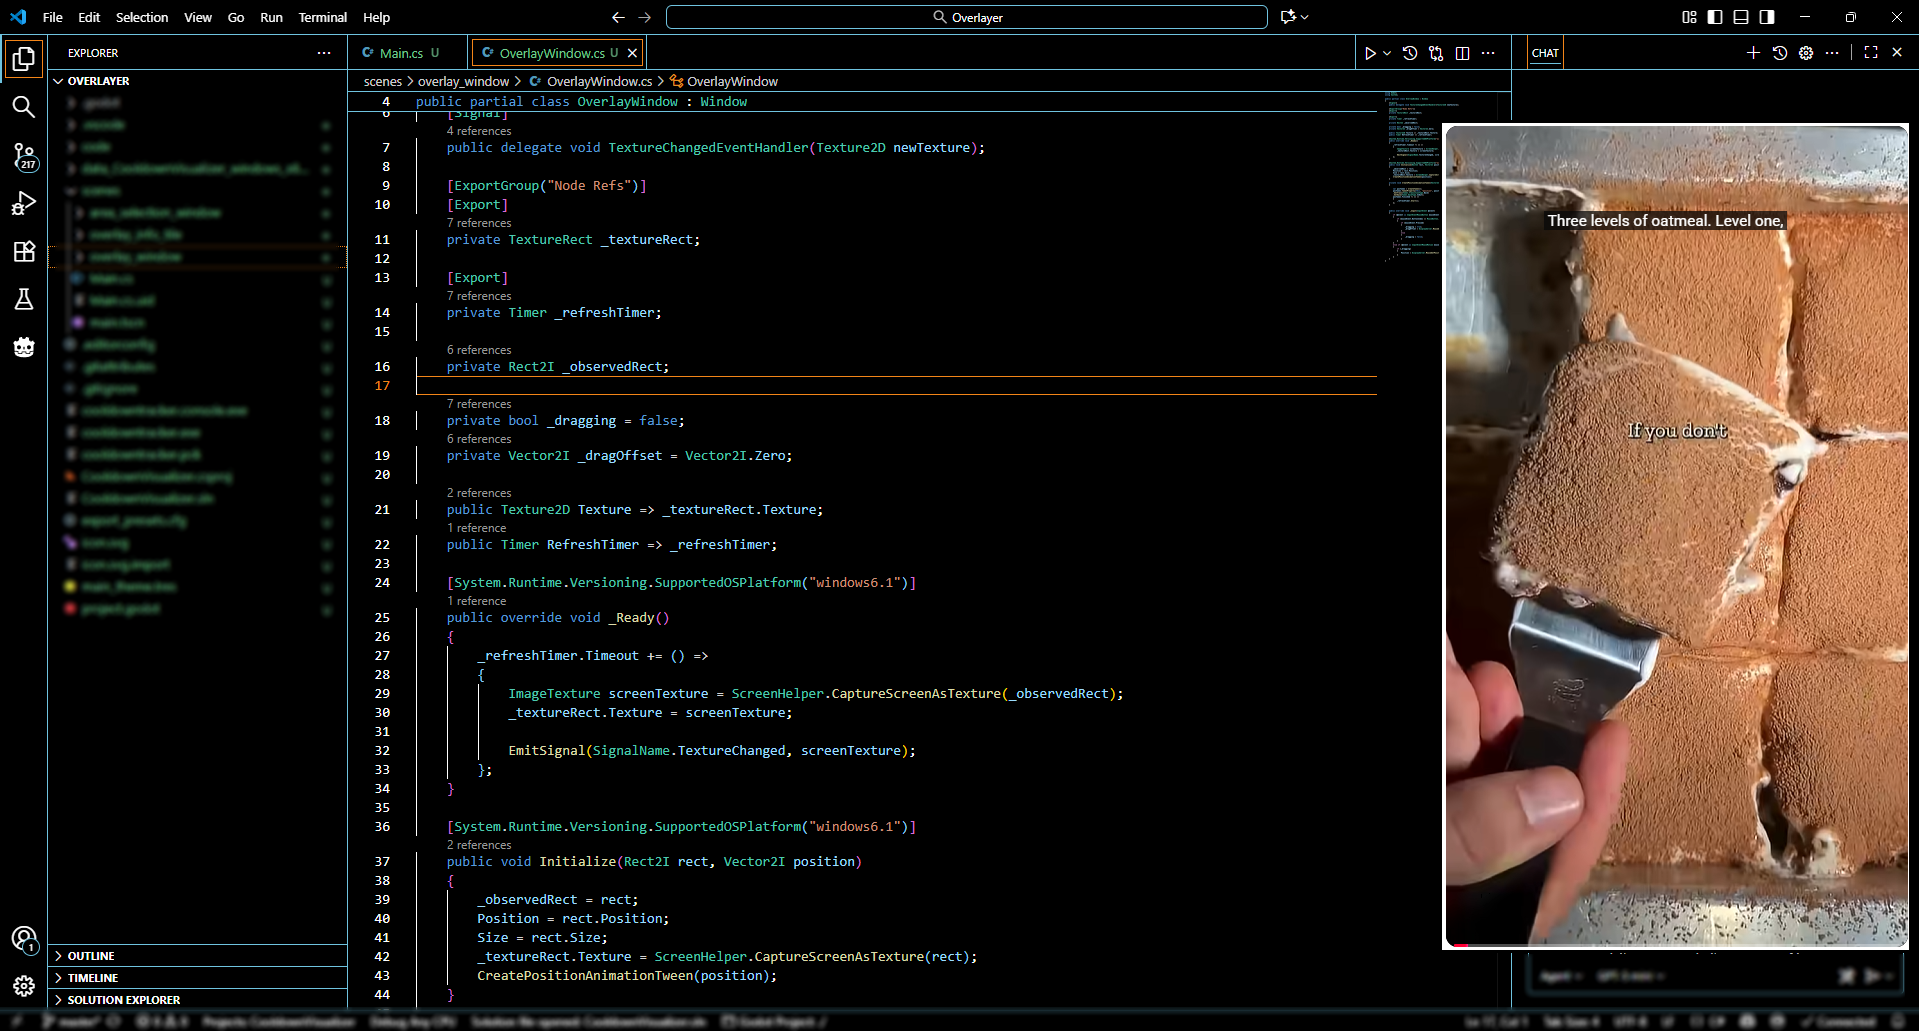Expand the SOLUTION EXPLORER section

click(x=123, y=1000)
